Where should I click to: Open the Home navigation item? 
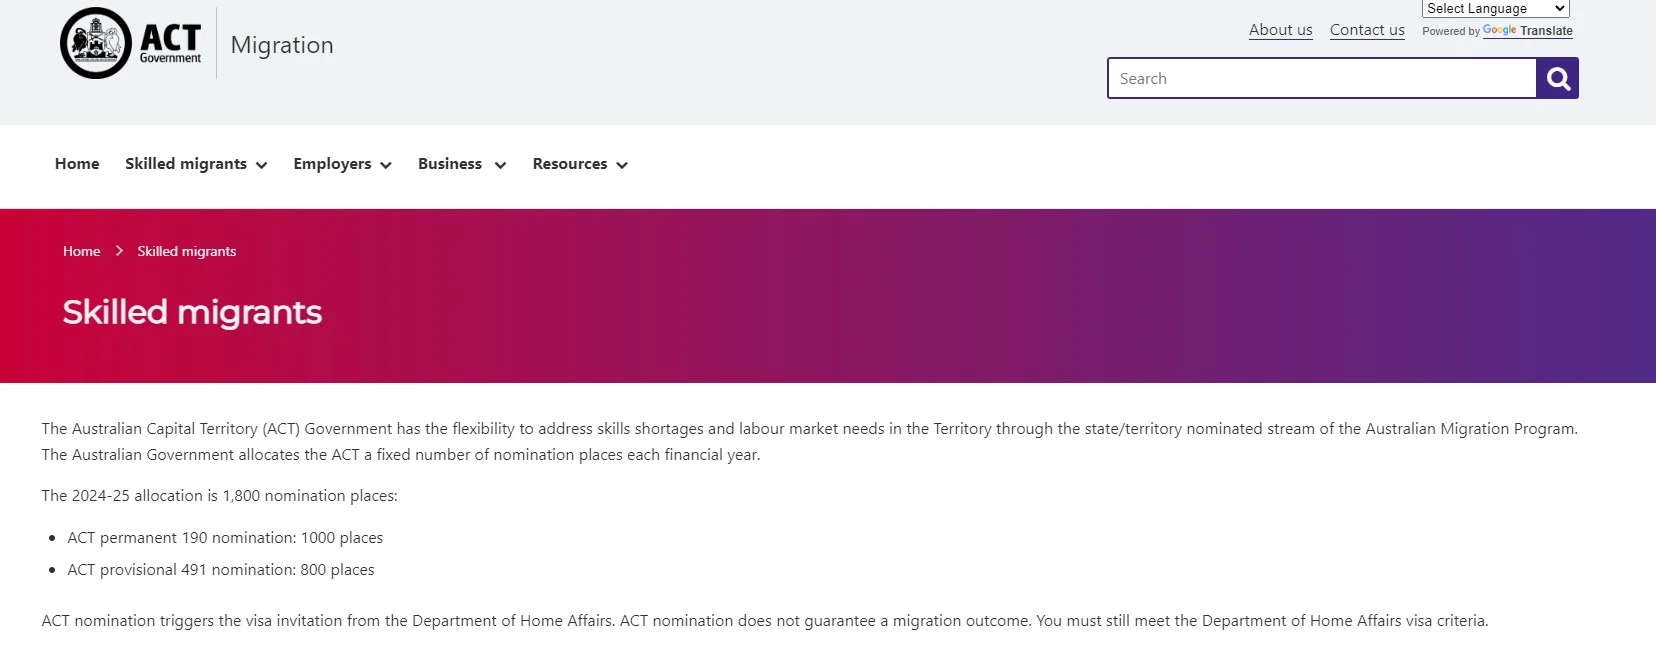pos(77,164)
